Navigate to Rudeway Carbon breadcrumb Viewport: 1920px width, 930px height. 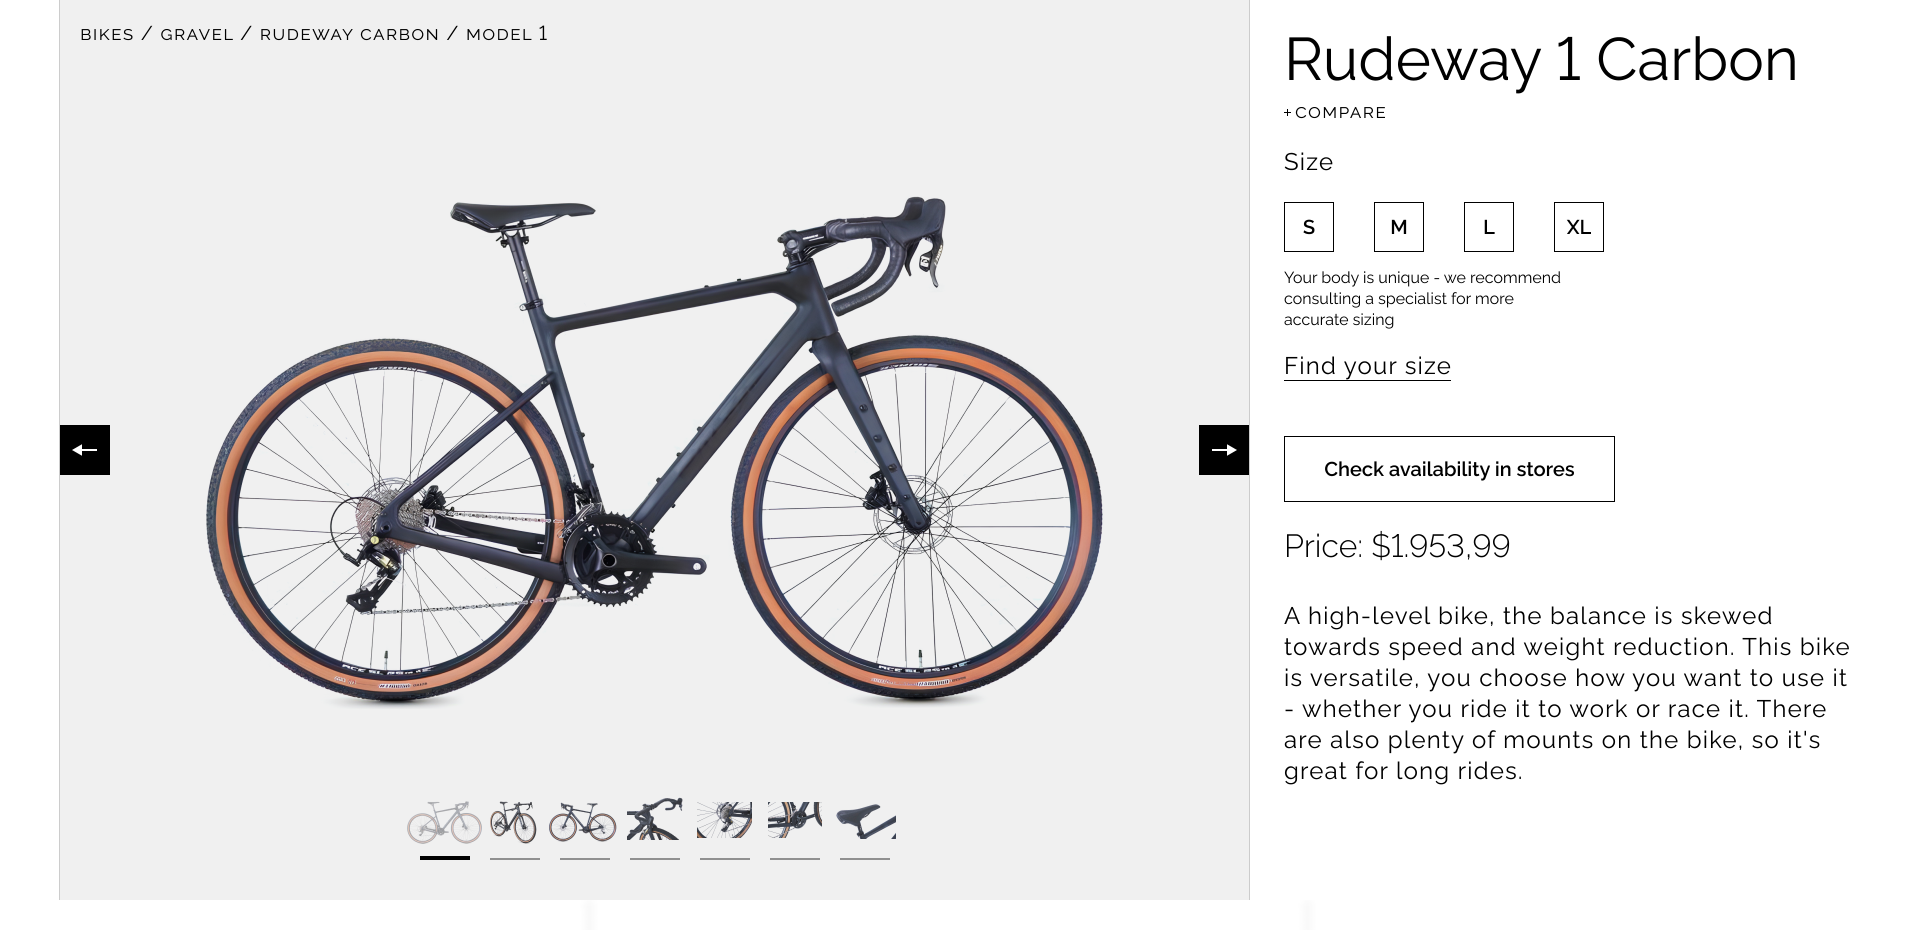pos(349,35)
